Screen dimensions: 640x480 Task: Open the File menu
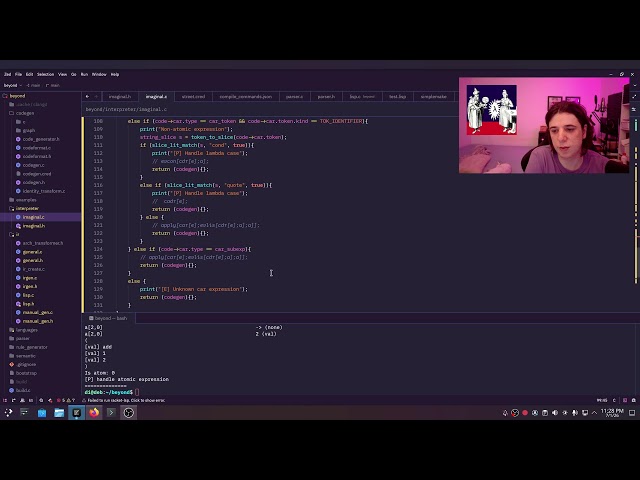click(18, 74)
